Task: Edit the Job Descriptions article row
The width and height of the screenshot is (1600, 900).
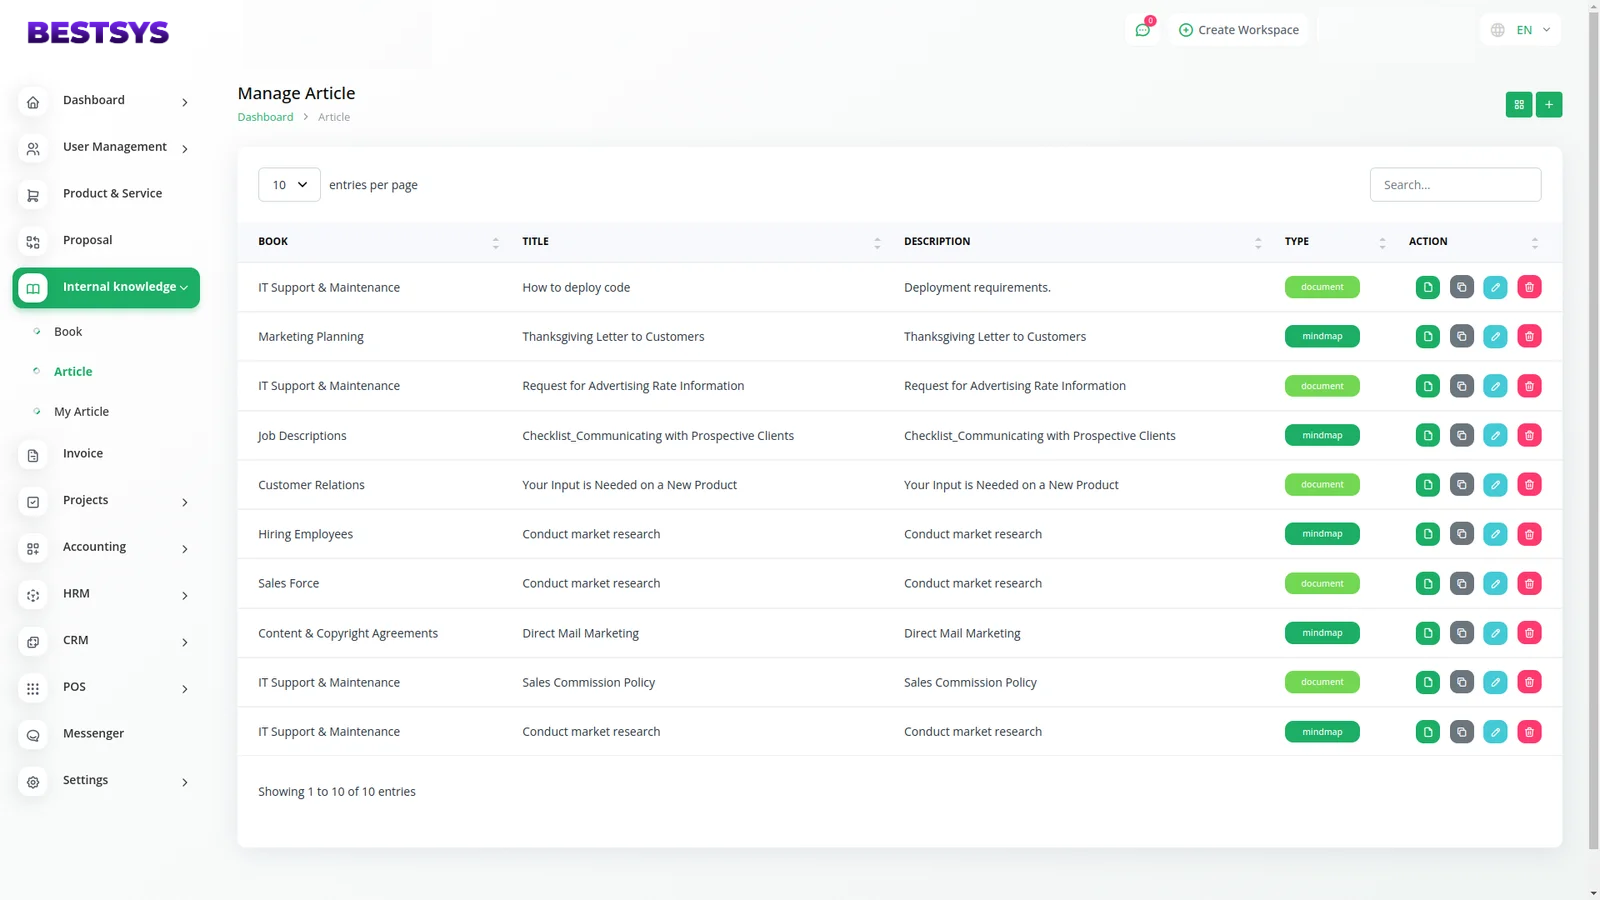Action: point(1495,436)
